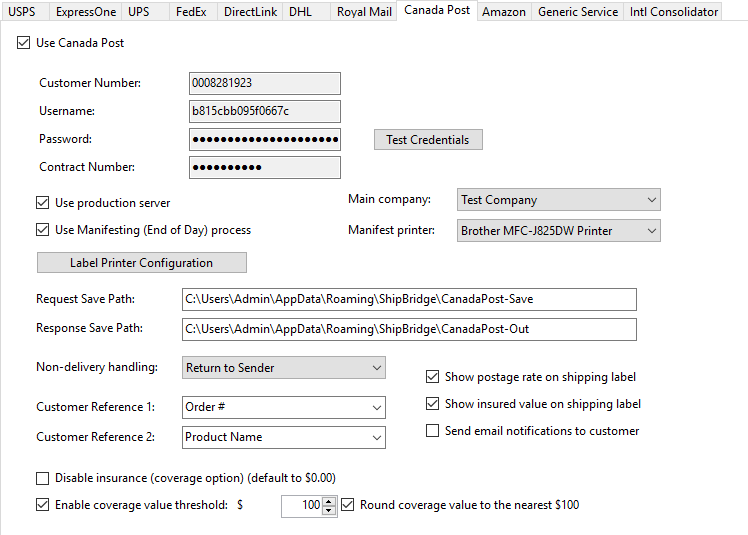Click the Request Save Path field

pyautogui.click(x=409, y=300)
